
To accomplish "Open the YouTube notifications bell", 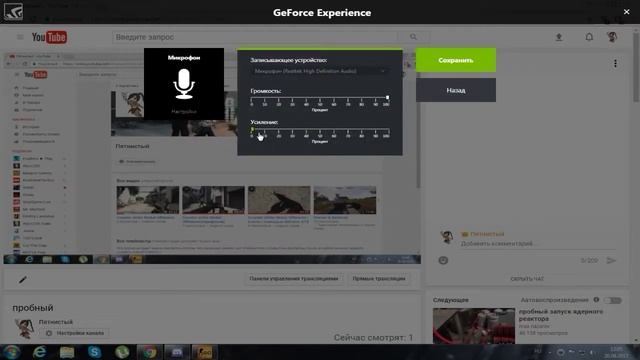I will [x=589, y=37].
